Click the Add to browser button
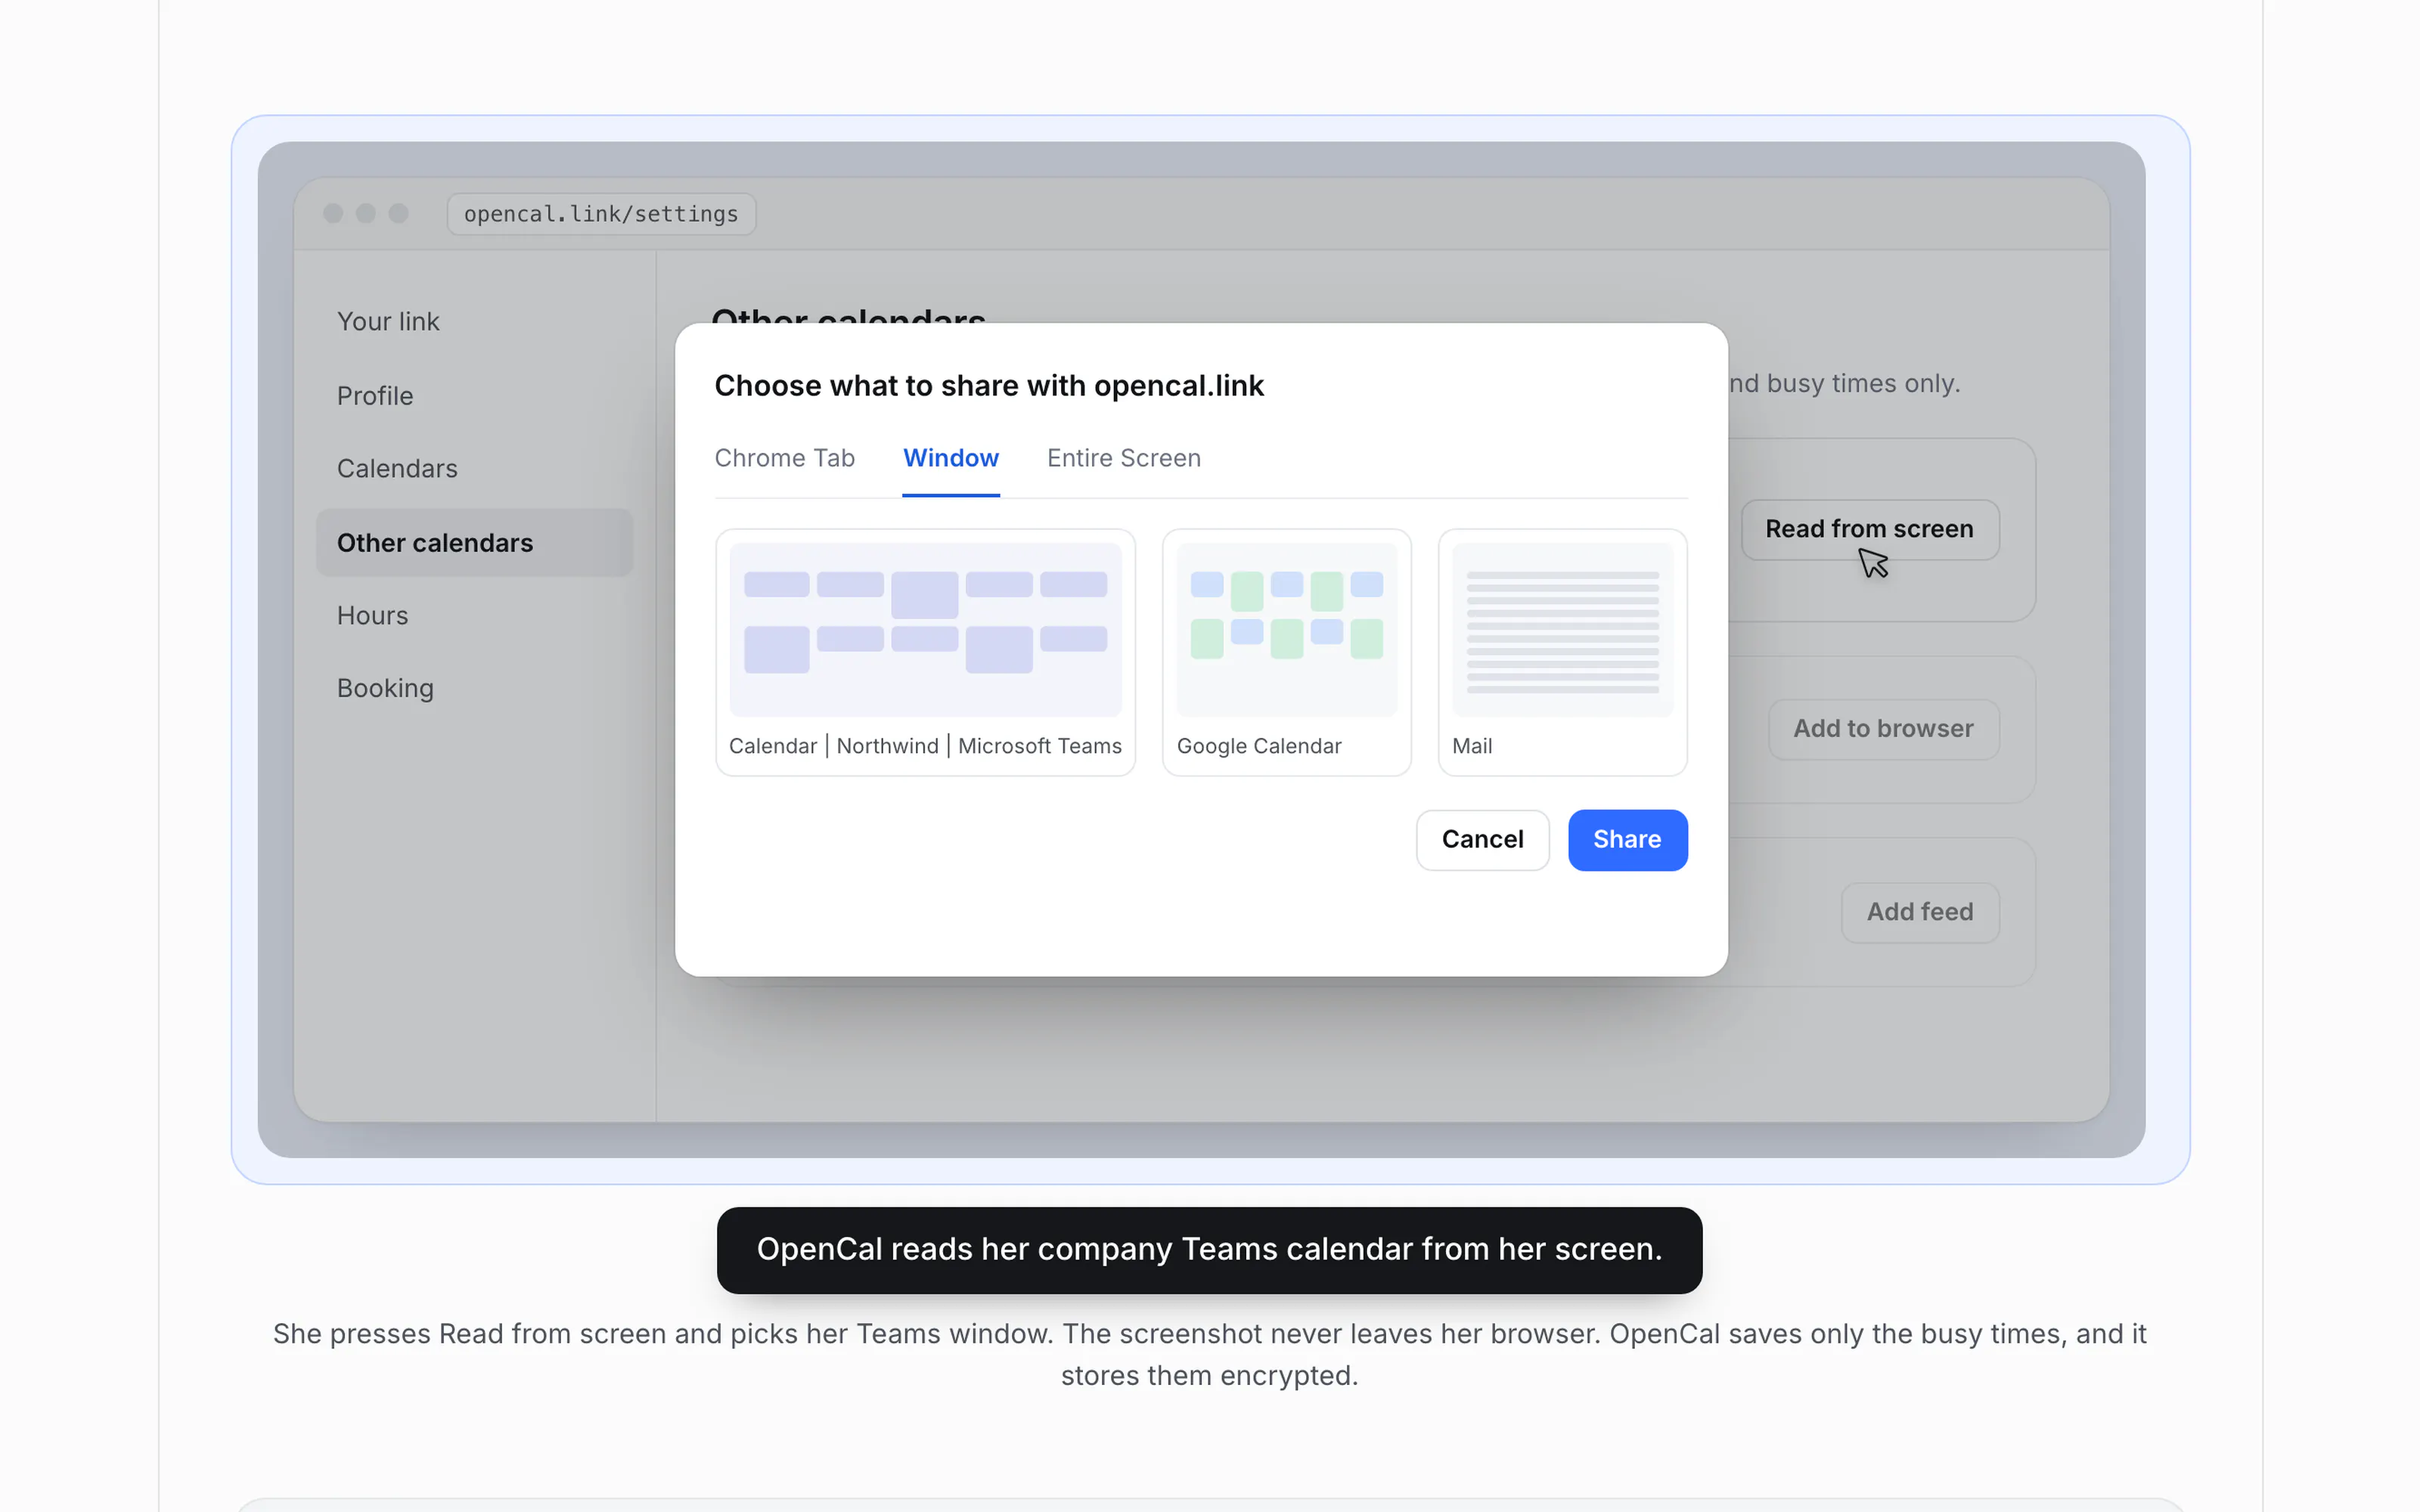The width and height of the screenshot is (2420, 1512). click(x=1883, y=729)
